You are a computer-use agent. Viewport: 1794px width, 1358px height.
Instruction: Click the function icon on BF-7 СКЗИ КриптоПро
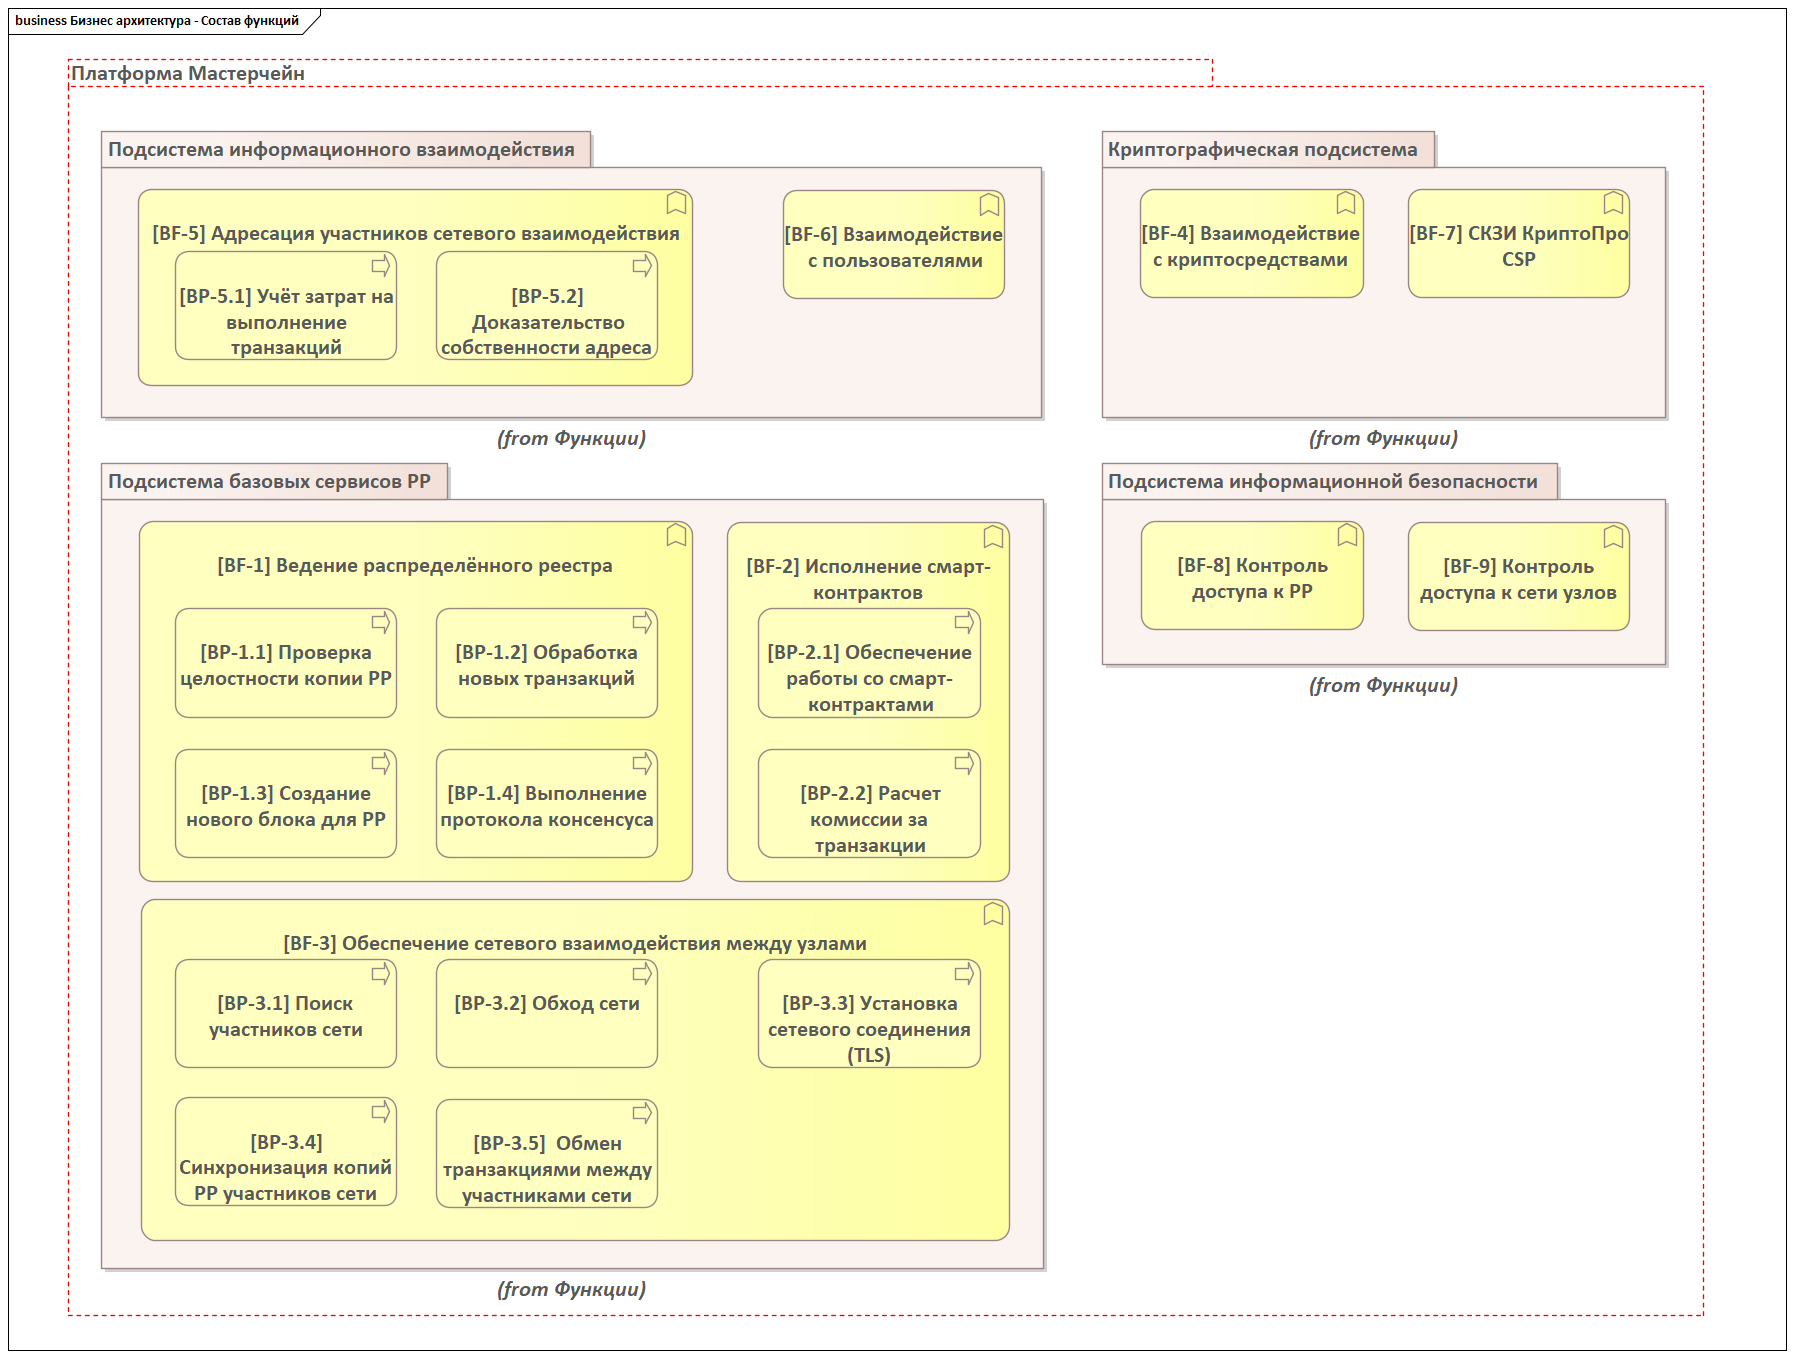[1613, 204]
